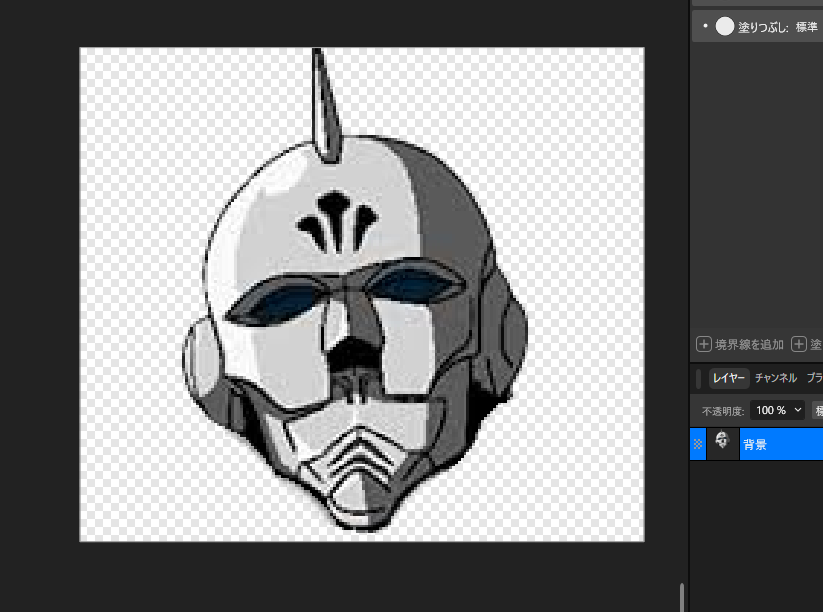Click the 境界線を追加 plus icon
The height and width of the screenshot is (612, 823).
coord(703,344)
